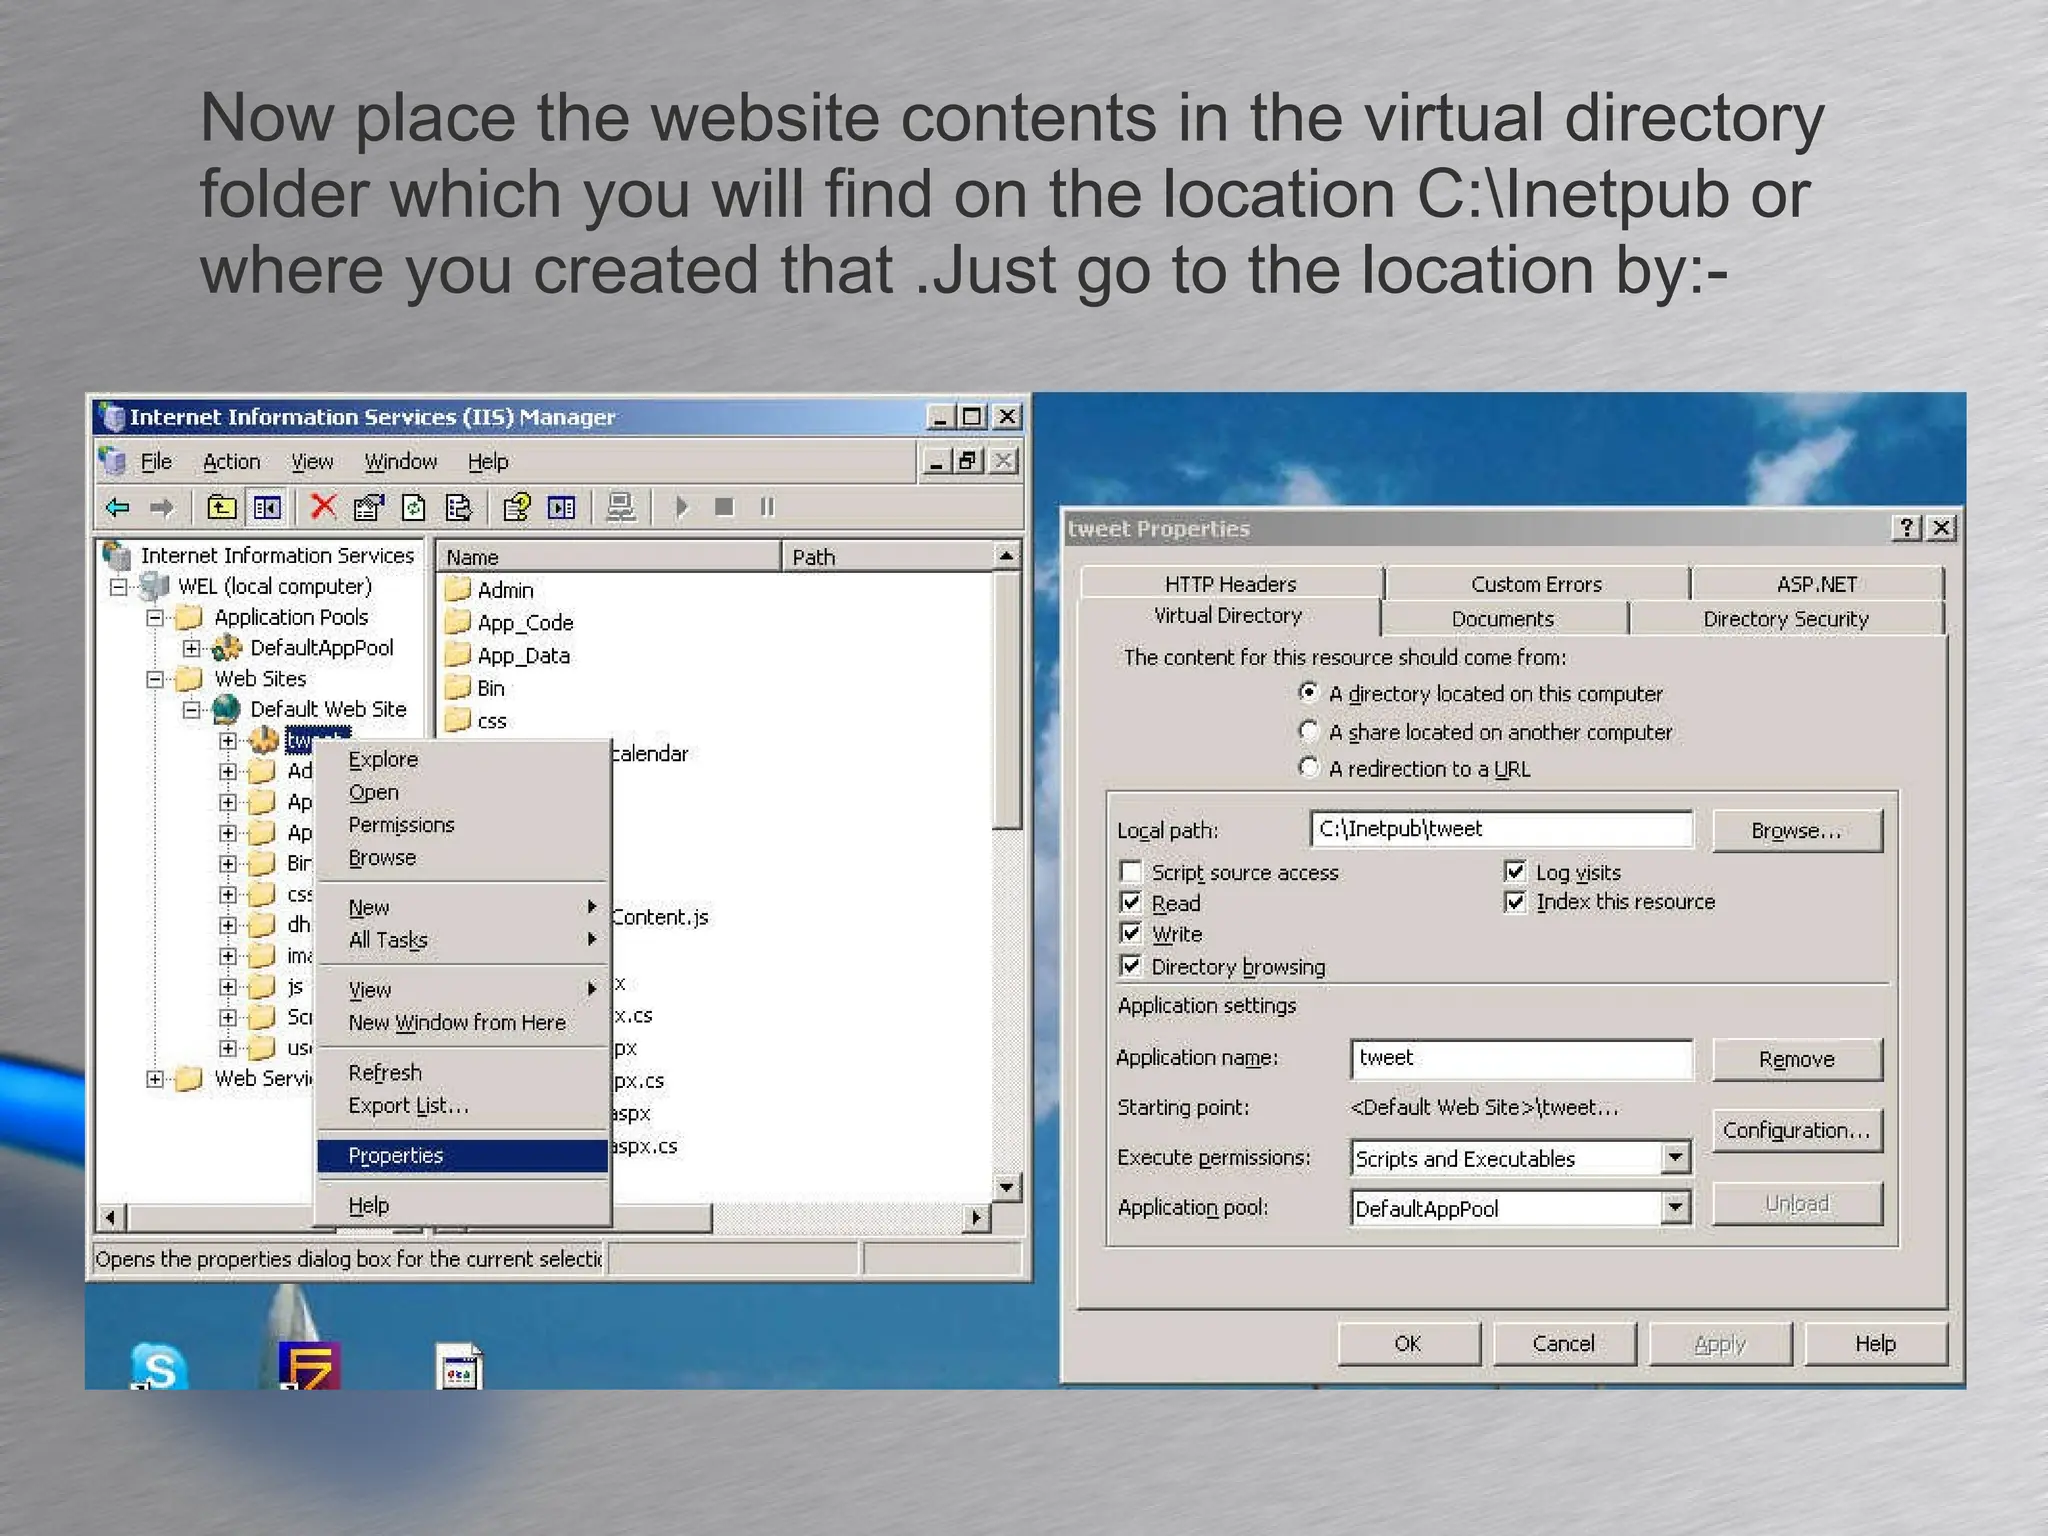The height and width of the screenshot is (1536, 2048).
Task: Select the DefaultAppPool gear icon node
Action: pyautogui.click(x=228, y=648)
